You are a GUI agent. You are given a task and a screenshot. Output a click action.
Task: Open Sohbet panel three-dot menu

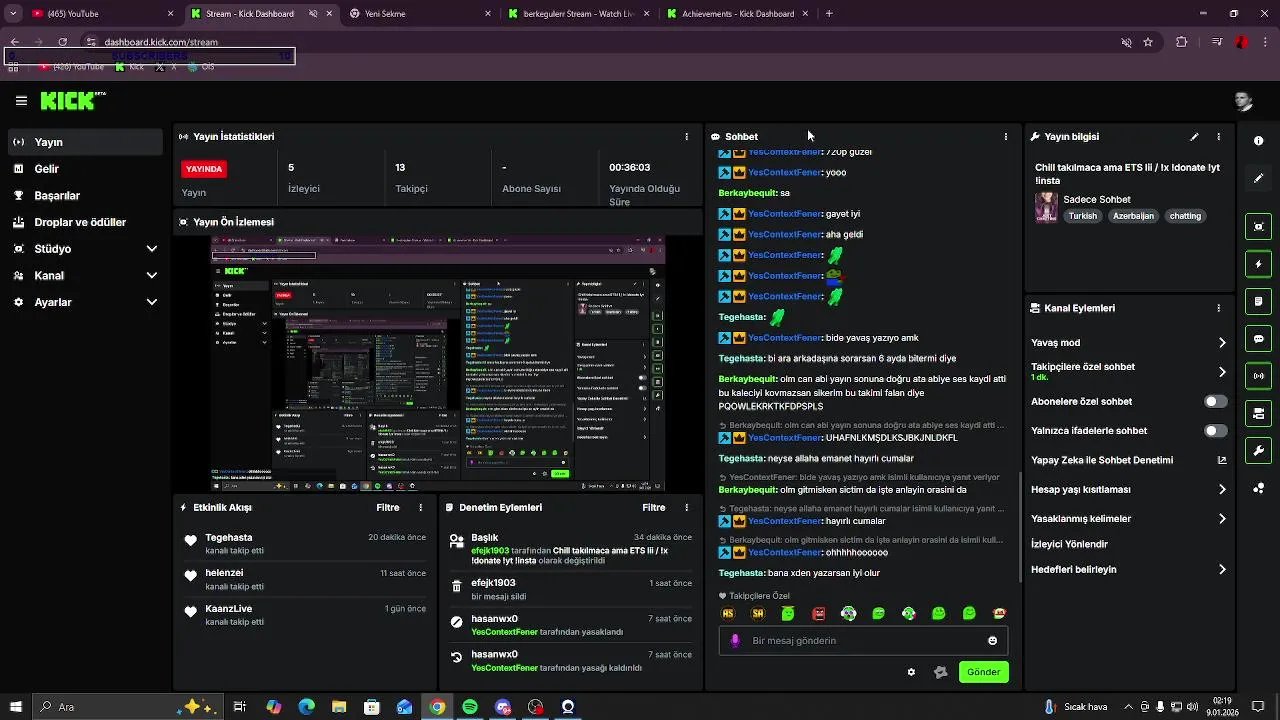[x=1006, y=137]
